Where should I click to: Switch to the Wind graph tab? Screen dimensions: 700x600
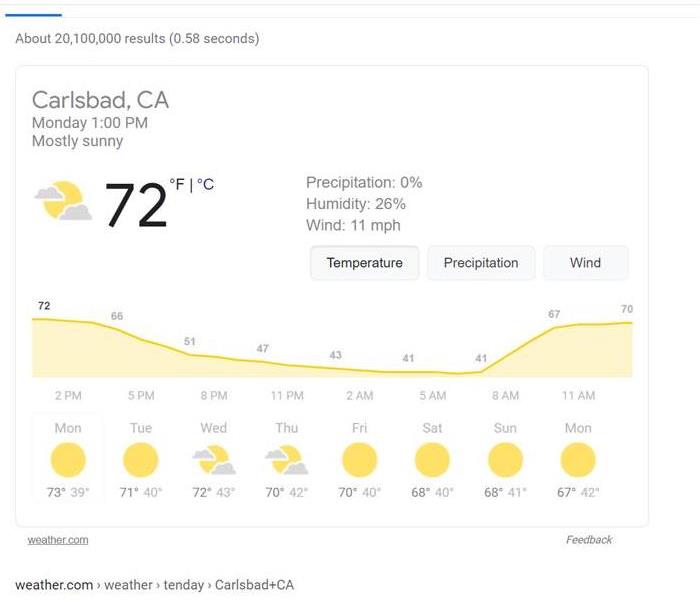tap(585, 263)
